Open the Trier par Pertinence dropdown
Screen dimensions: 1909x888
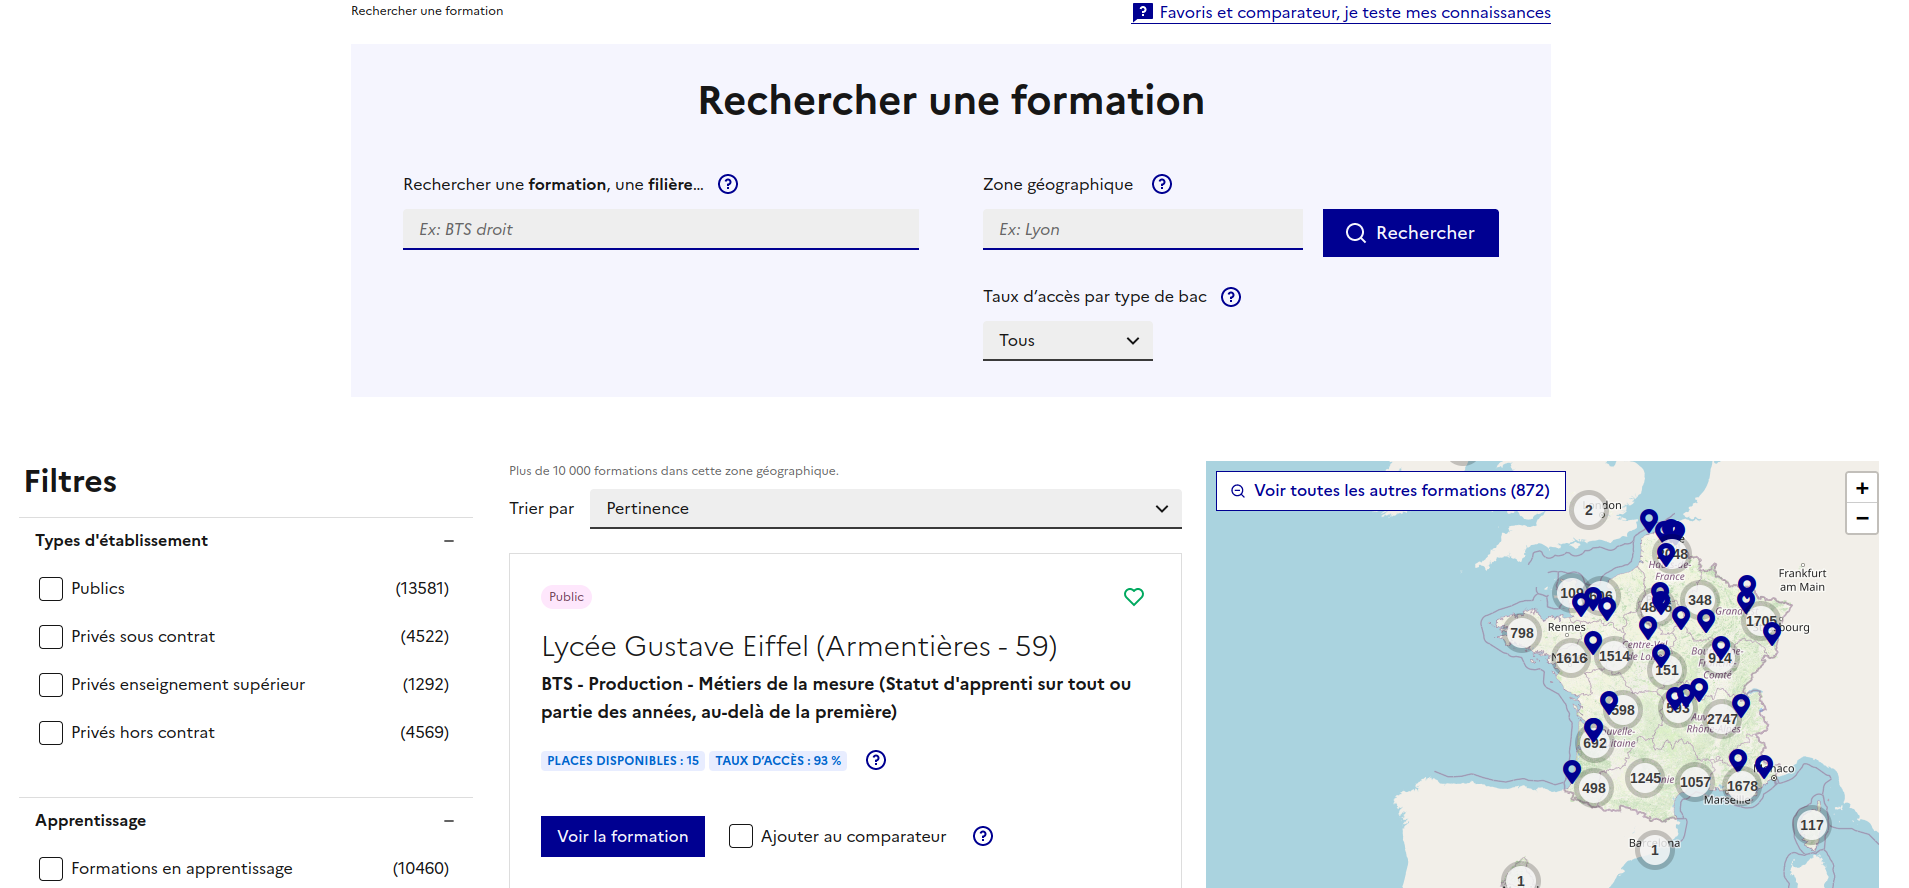pos(885,509)
